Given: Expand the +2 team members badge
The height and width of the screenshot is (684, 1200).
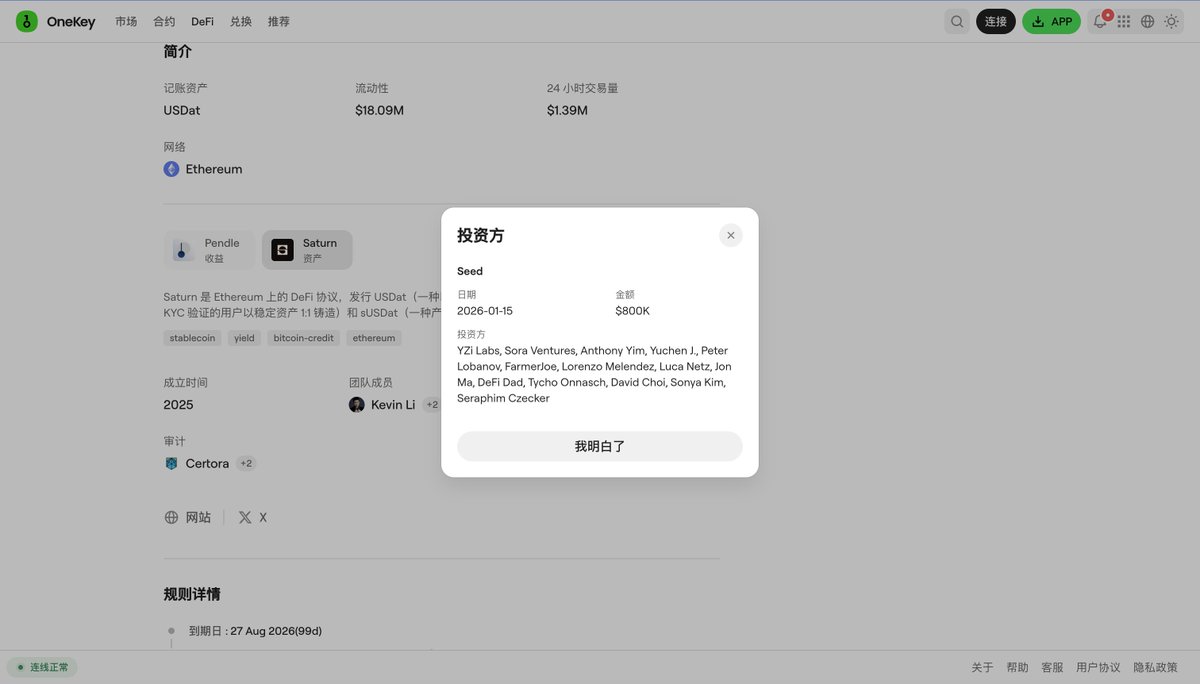Looking at the screenshot, I should [432, 405].
